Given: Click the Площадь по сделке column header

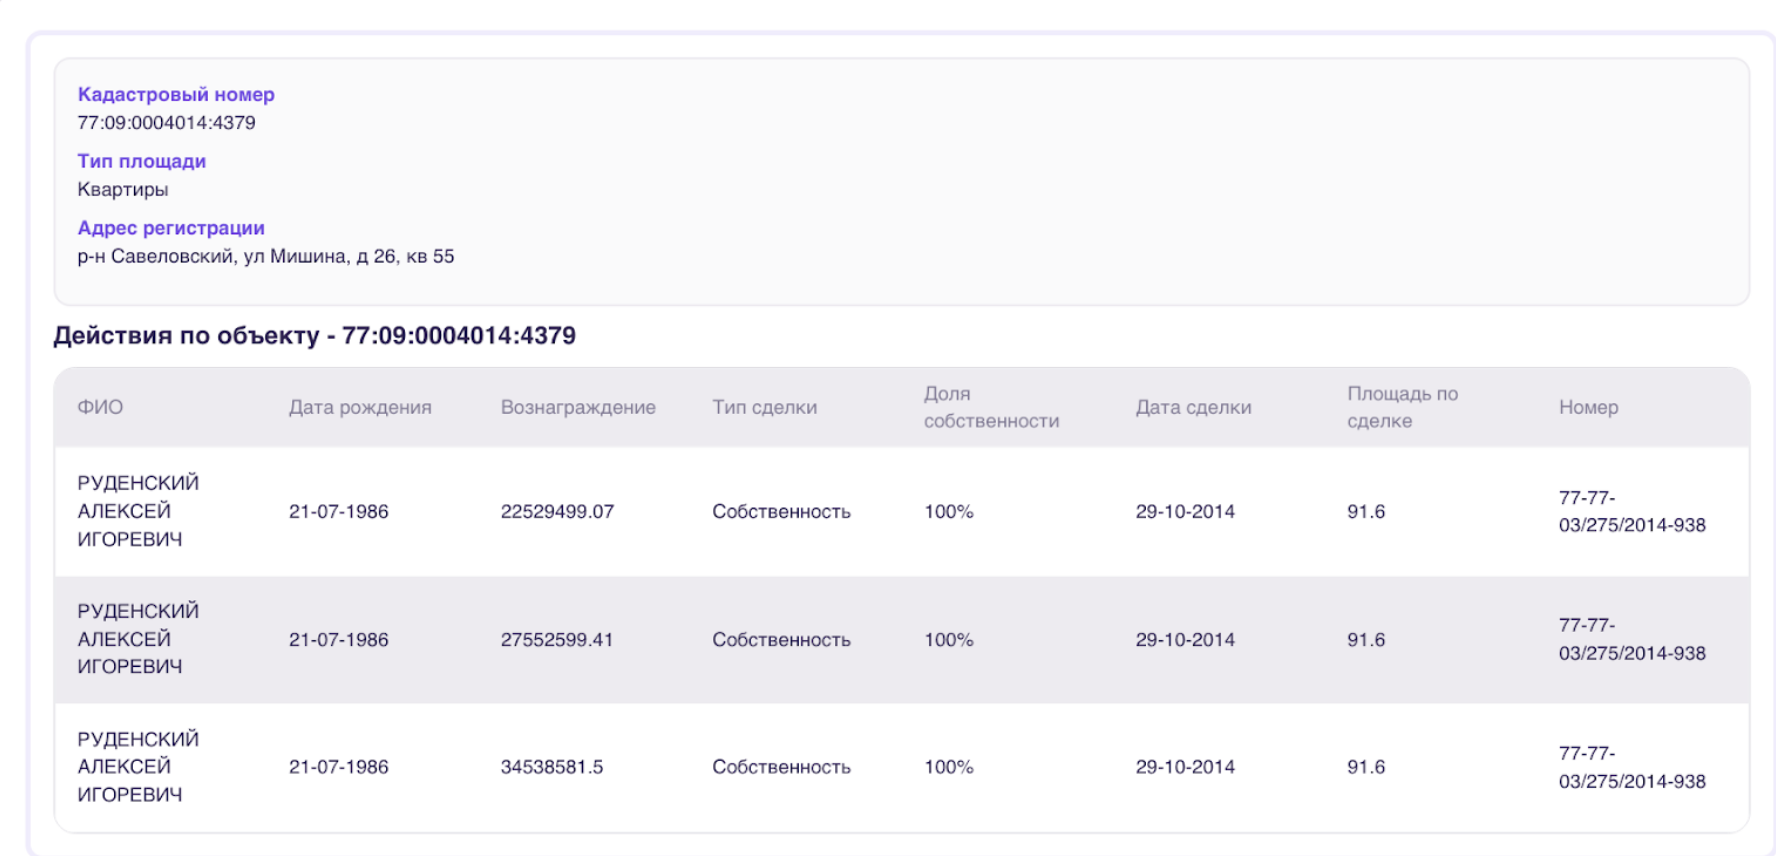Looking at the screenshot, I should 1402,407.
